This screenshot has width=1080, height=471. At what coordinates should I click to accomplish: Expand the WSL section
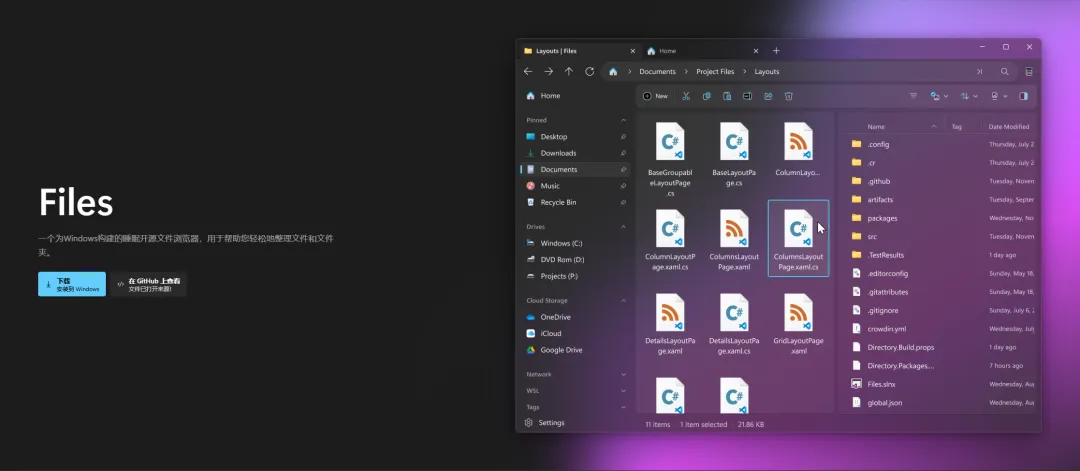click(623, 391)
